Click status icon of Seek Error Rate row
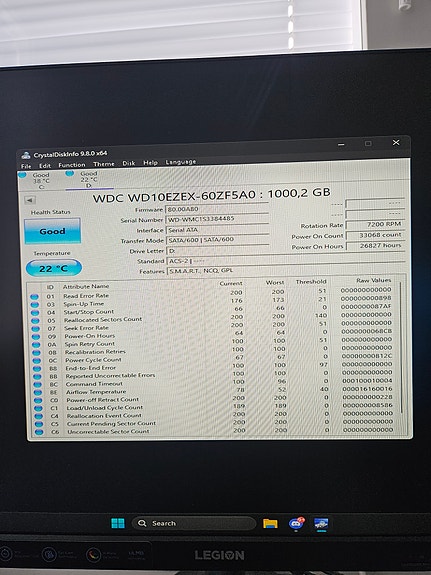This screenshot has width=431, height=575. point(36,329)
